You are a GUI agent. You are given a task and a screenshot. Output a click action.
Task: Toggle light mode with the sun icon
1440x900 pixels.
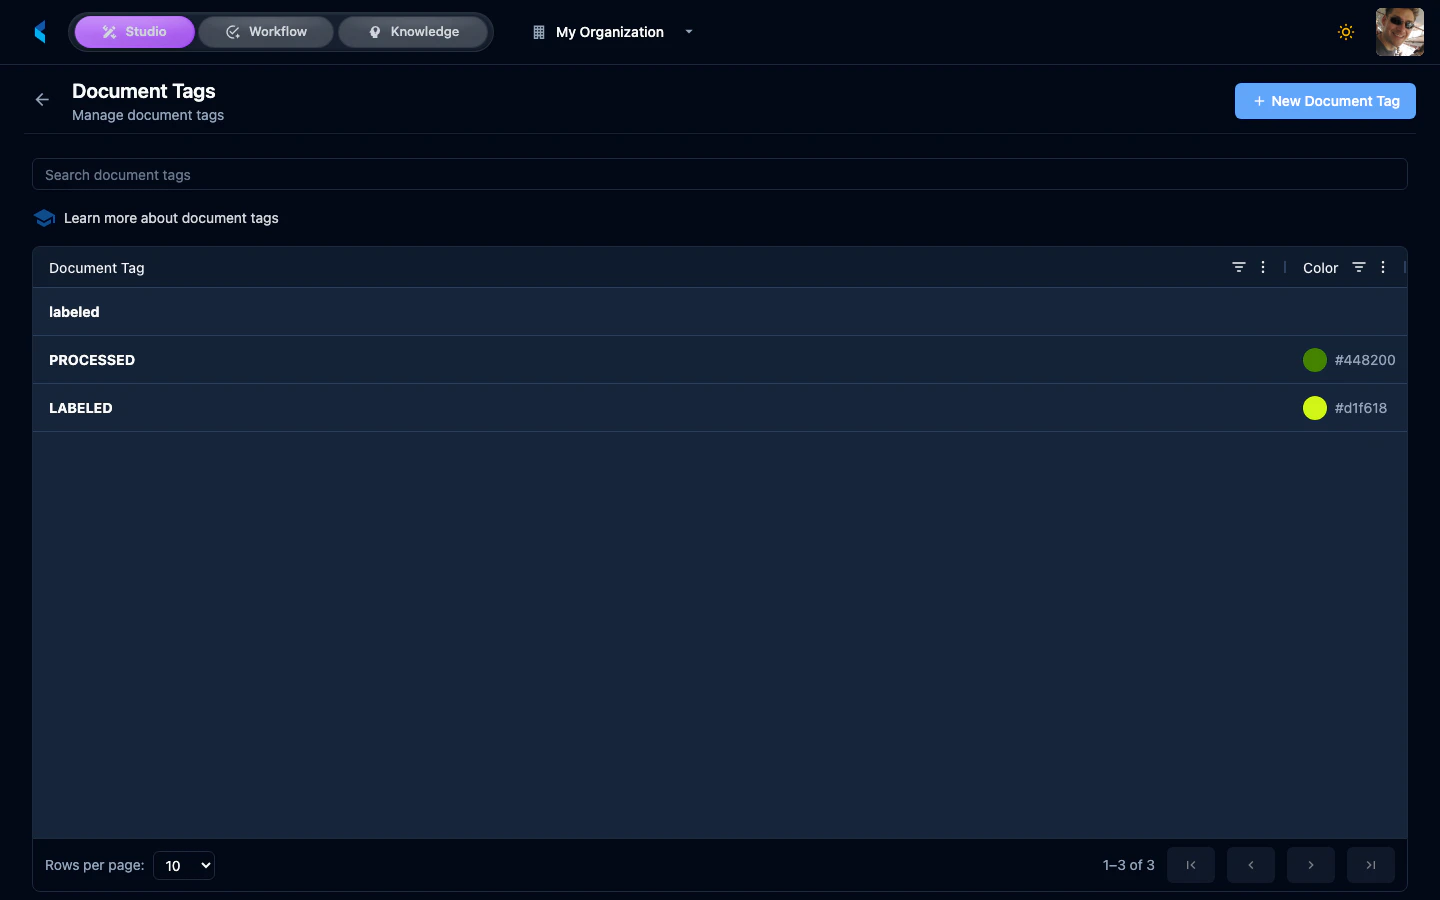(x=1346, y=31)
